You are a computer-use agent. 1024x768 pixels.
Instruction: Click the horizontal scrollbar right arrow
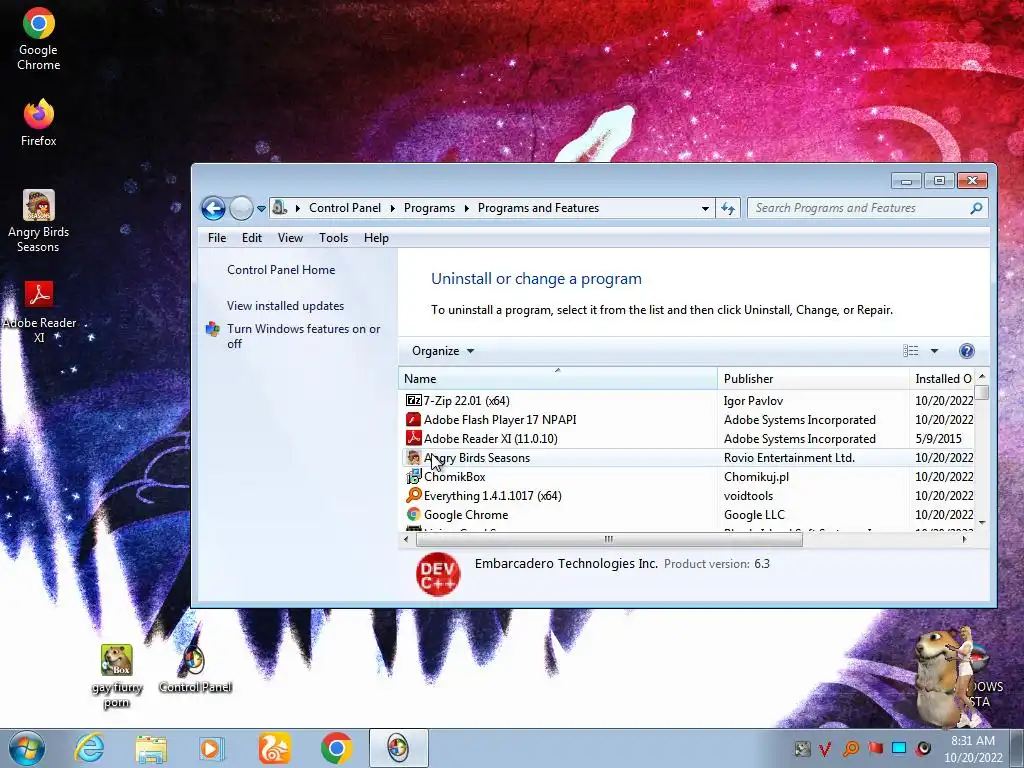click(x=964, y=539)
